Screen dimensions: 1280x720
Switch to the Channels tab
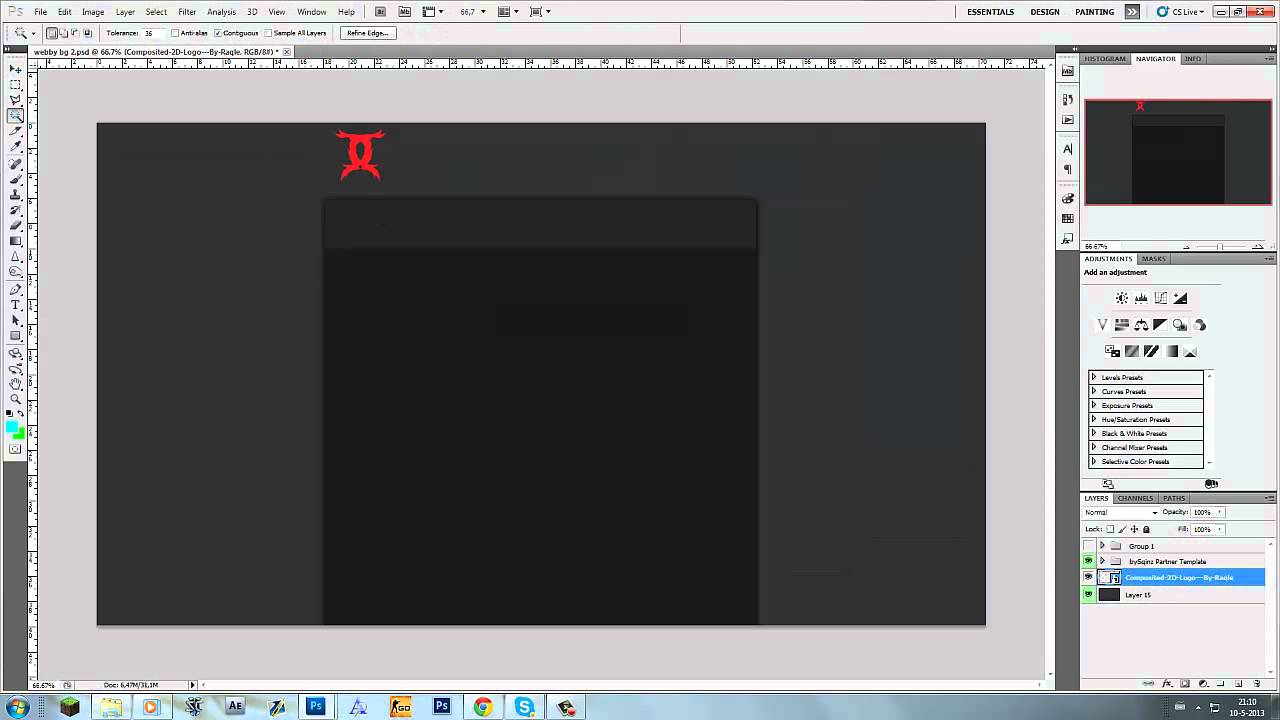1135,498
